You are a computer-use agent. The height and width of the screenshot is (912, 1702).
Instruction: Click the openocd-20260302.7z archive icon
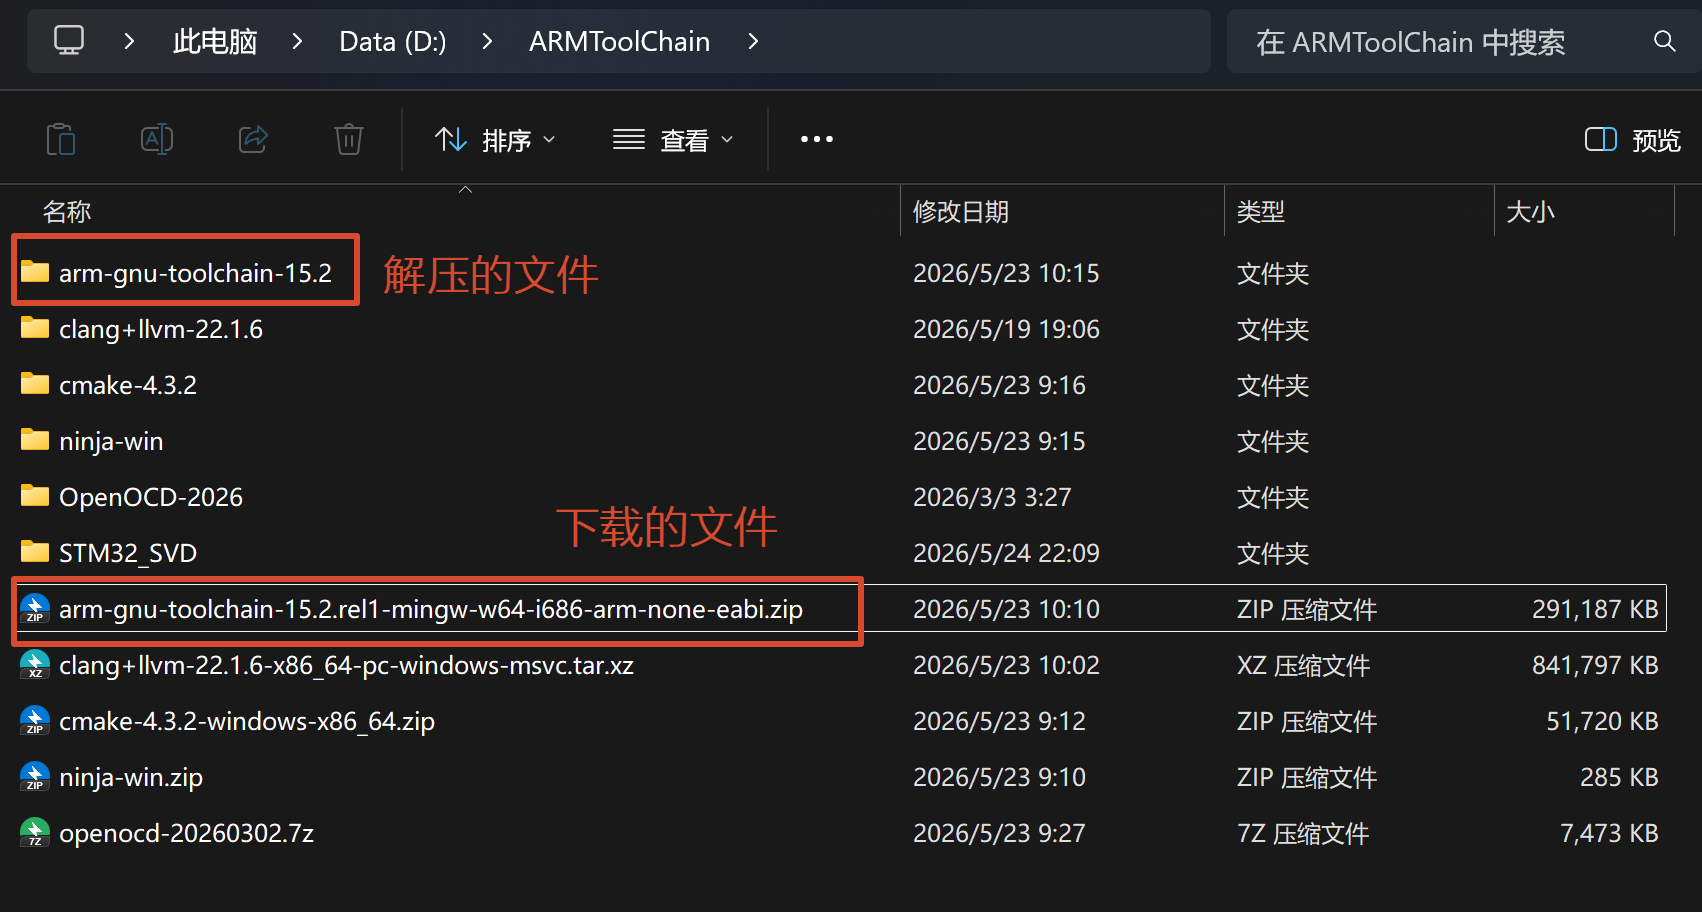point(35,833)
